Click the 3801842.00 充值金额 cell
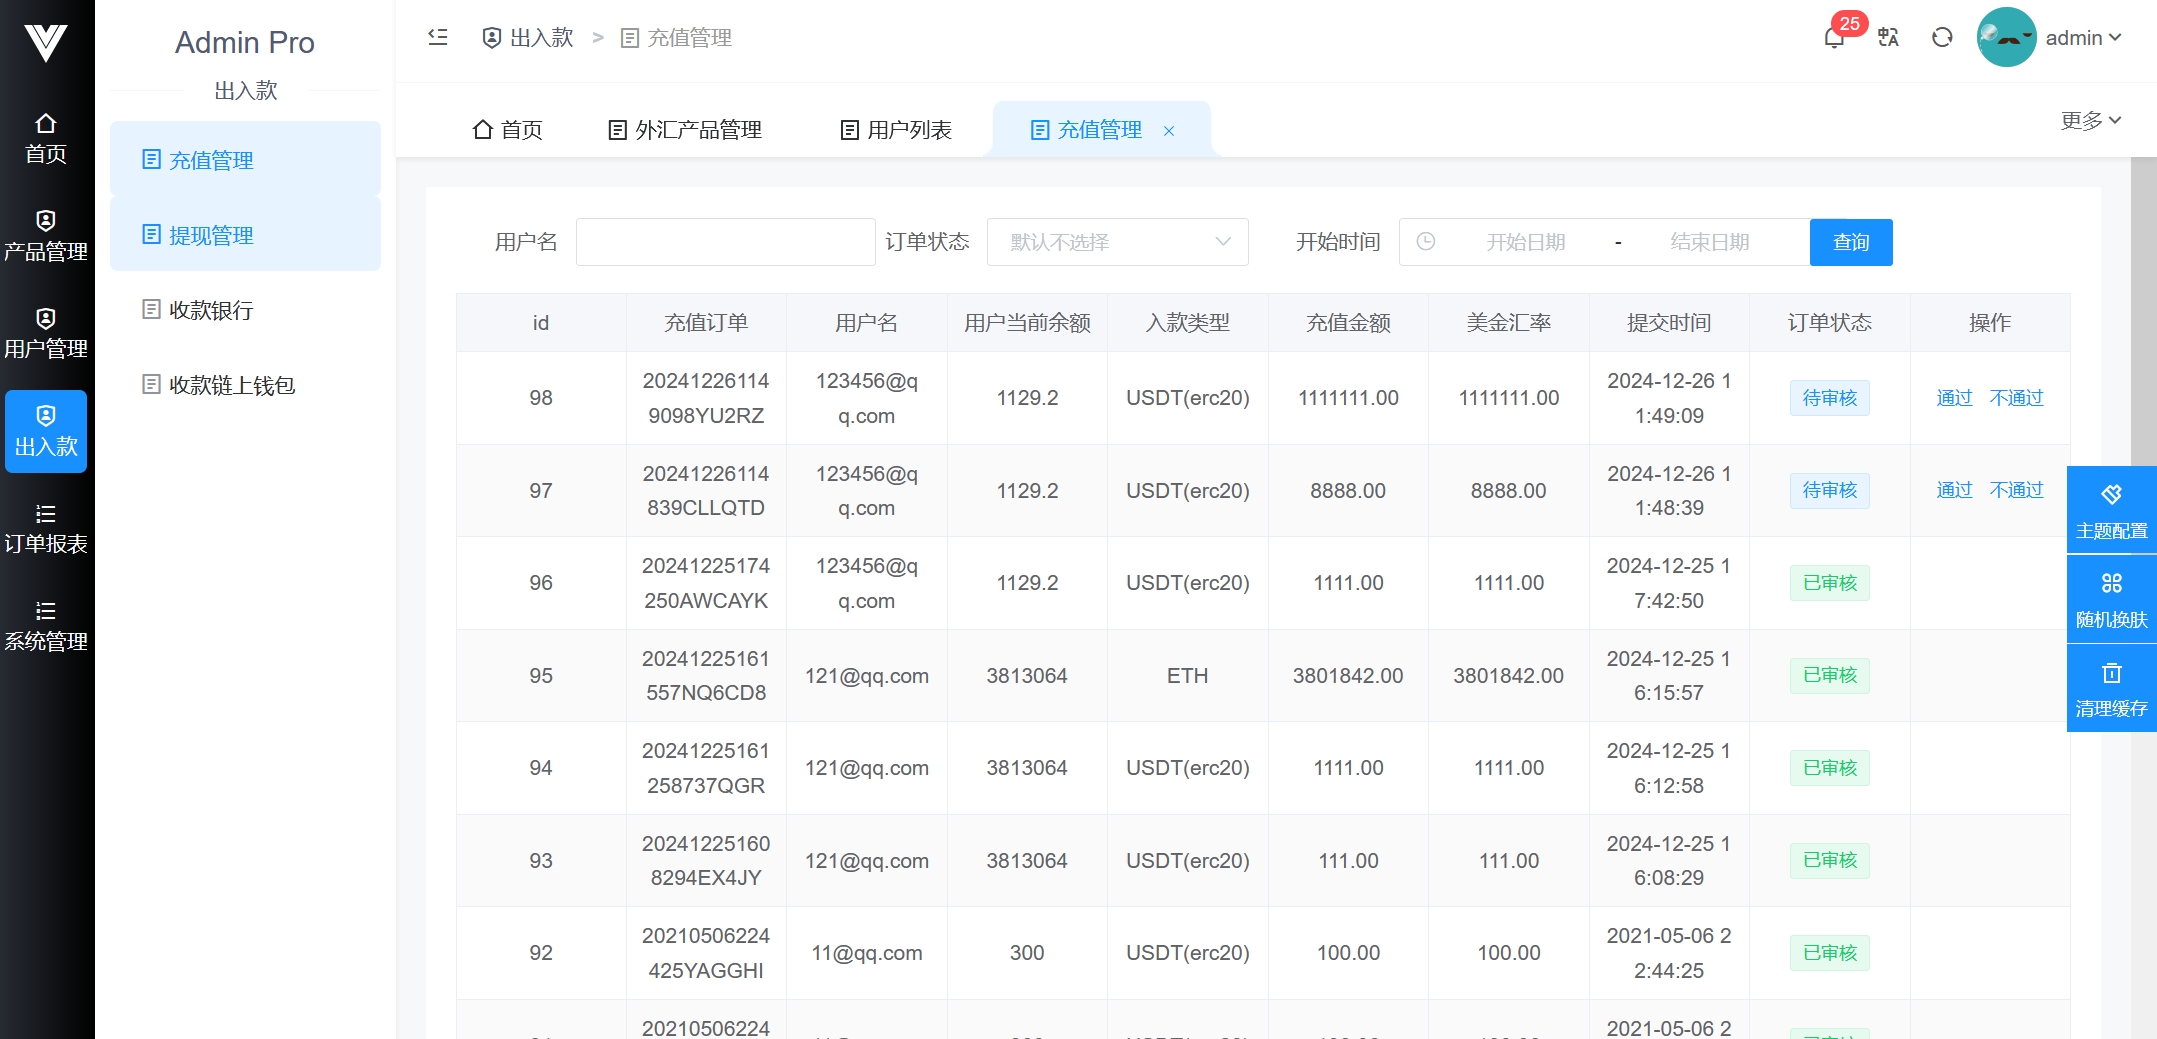Image resolution: width=2157 pixels, height=1039 pixels. (1348, 676)
